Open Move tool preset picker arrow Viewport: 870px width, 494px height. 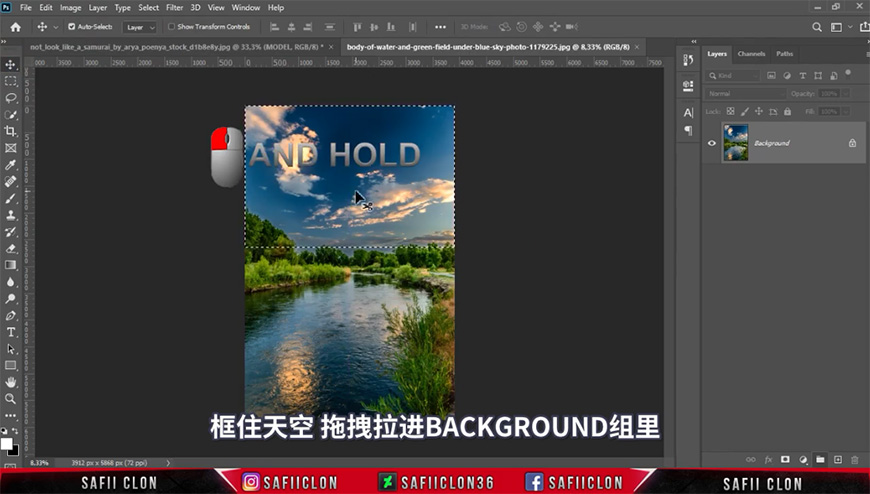(x=55, y=27)
